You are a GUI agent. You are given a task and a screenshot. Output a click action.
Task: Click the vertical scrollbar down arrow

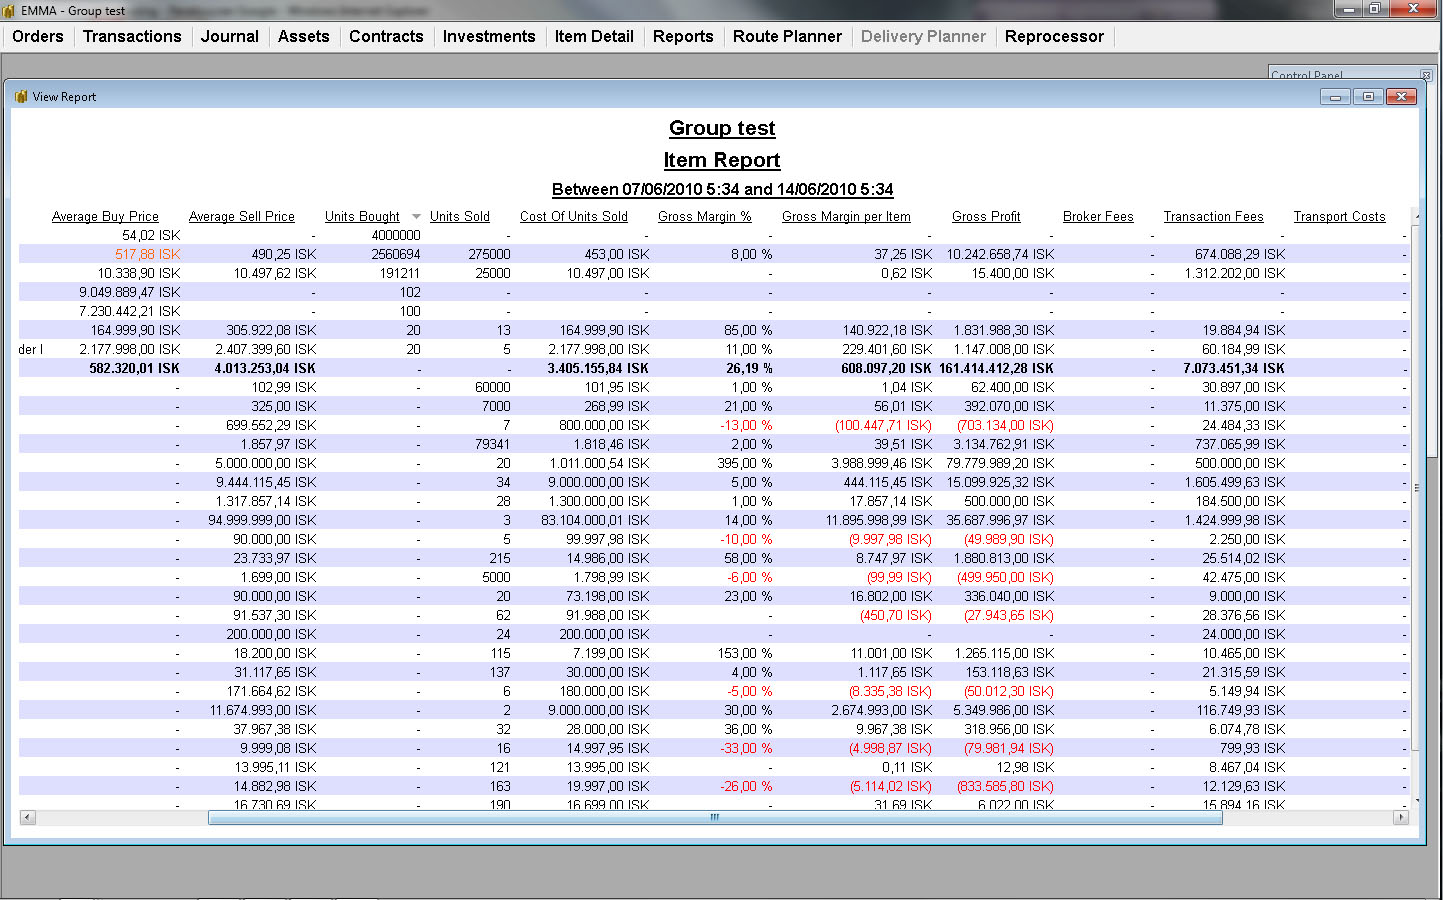tap(1416, 802)
